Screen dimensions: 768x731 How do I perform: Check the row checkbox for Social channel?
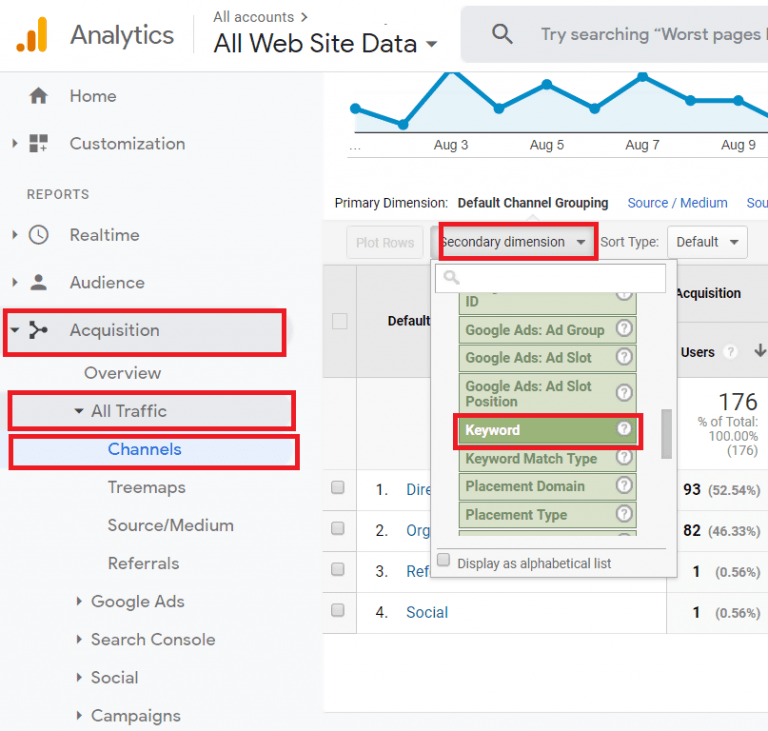click(338, 610)
